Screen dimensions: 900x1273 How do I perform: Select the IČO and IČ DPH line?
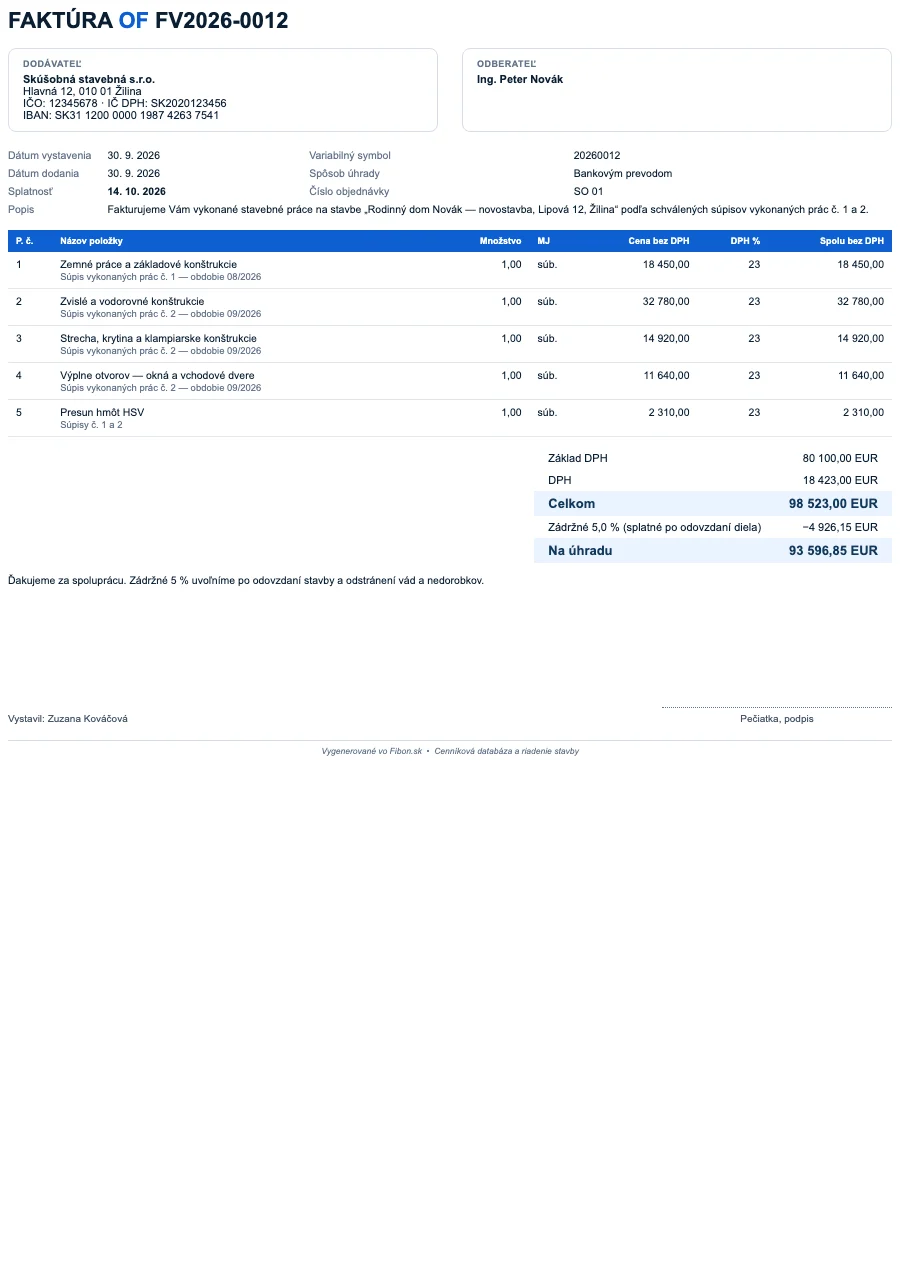(x=125, y=103)
